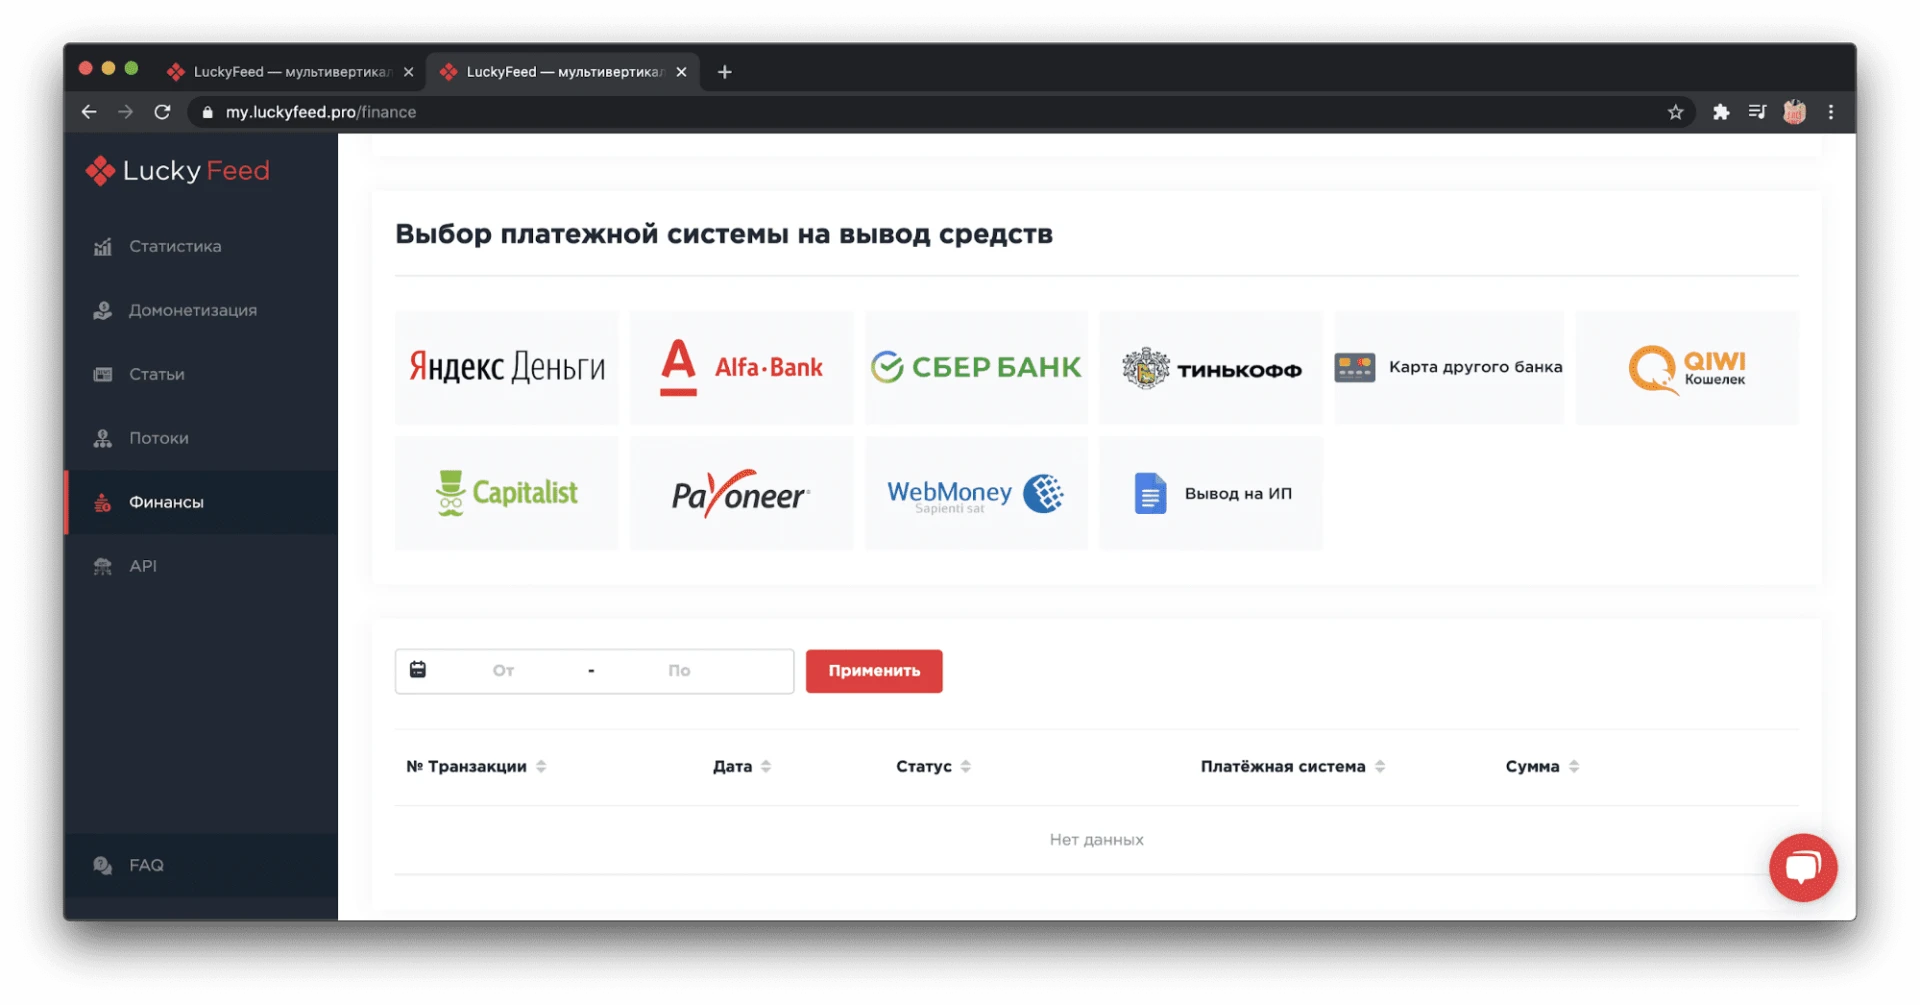Image resolution: width=1920 pixels, height=1005 pixels.
Task: Choose Тинькофф for withdrawal
Action: [x=1211, y=368]
